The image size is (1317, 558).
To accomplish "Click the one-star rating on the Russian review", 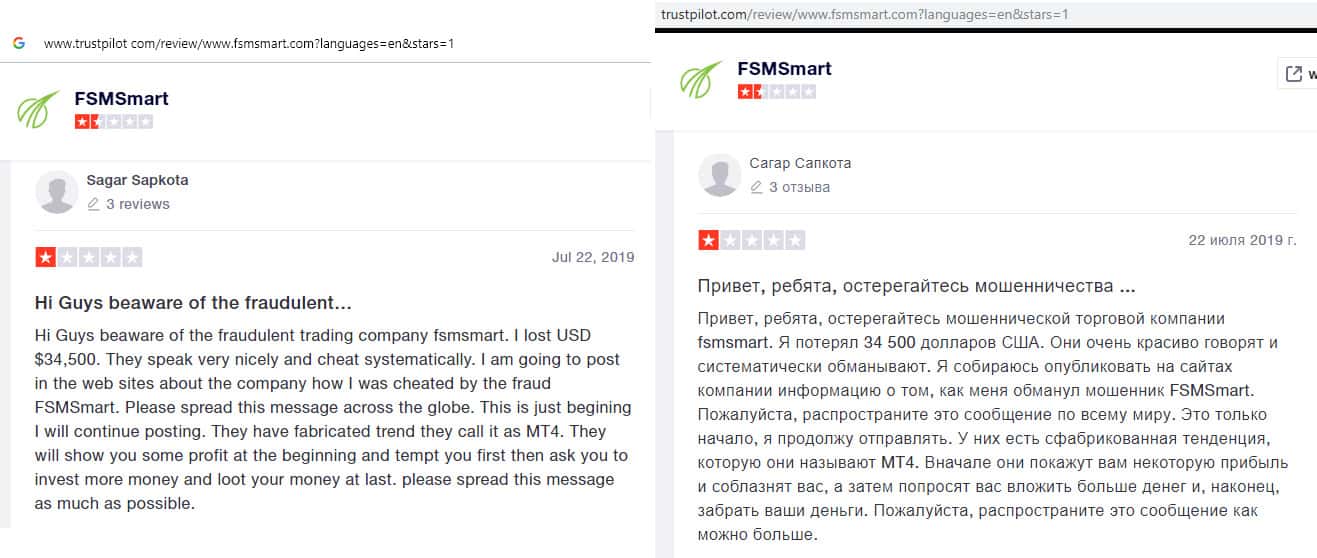I will click(x=751, y=240).
